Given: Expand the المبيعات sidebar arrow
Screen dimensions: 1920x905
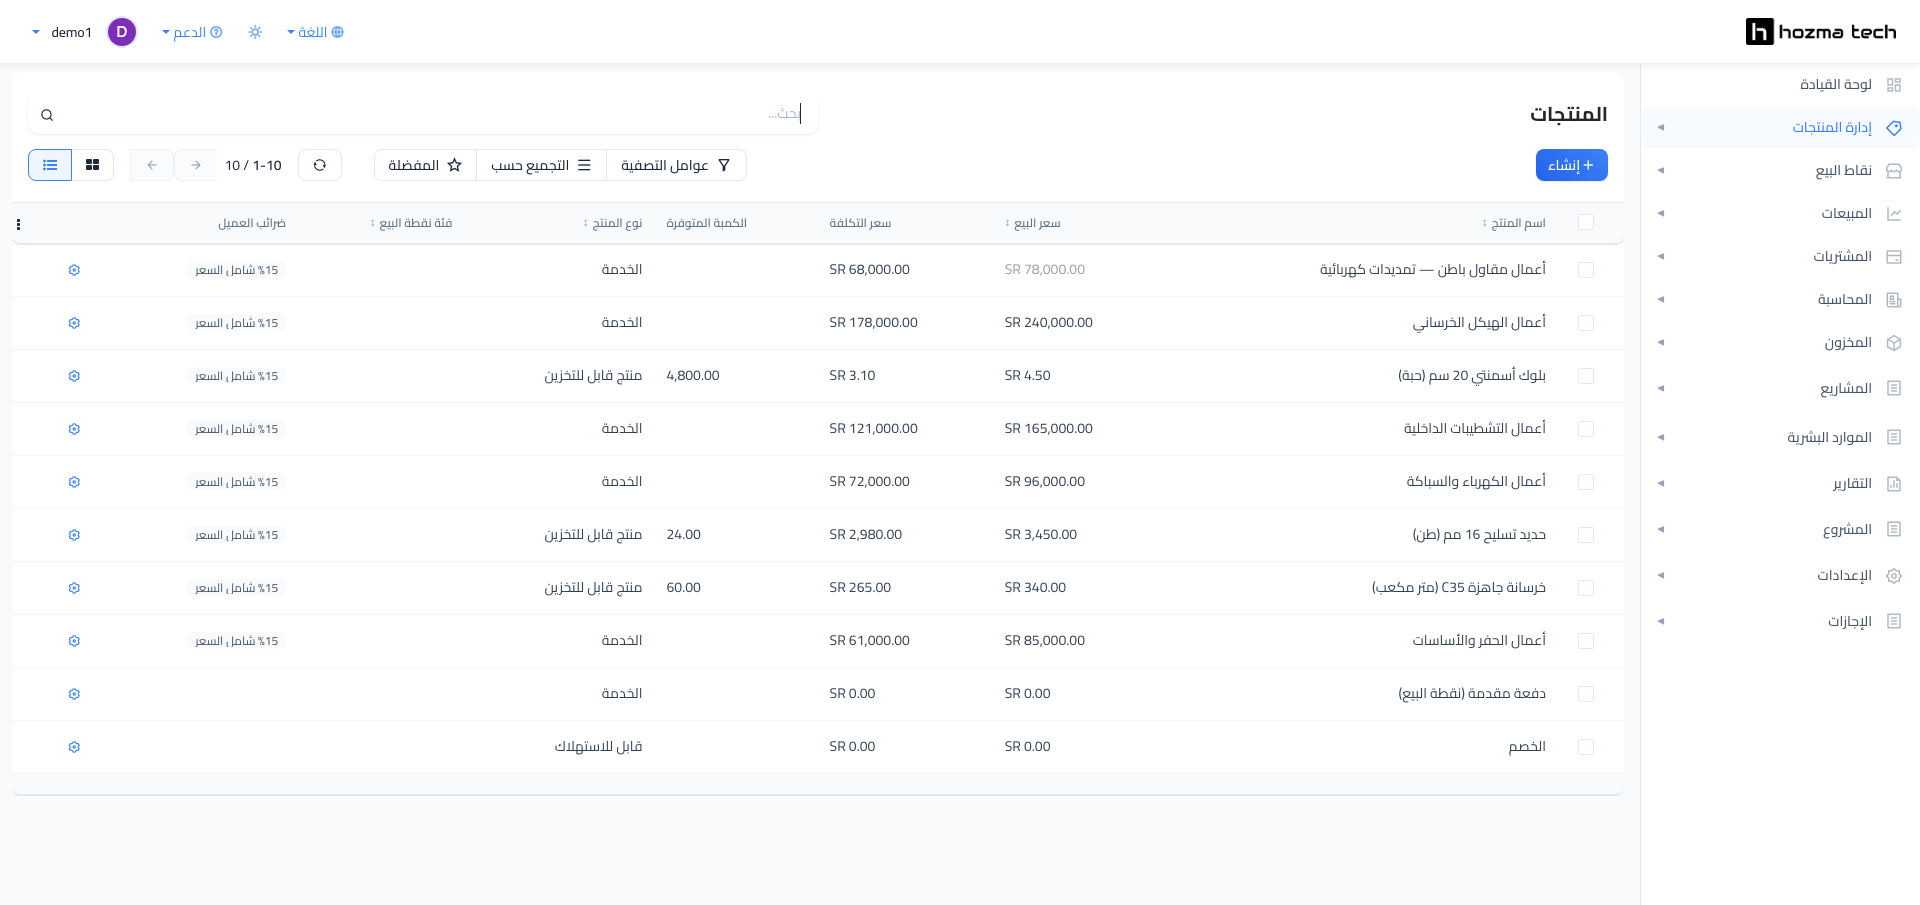Looking at the screenshot, I should [1661, 214].
